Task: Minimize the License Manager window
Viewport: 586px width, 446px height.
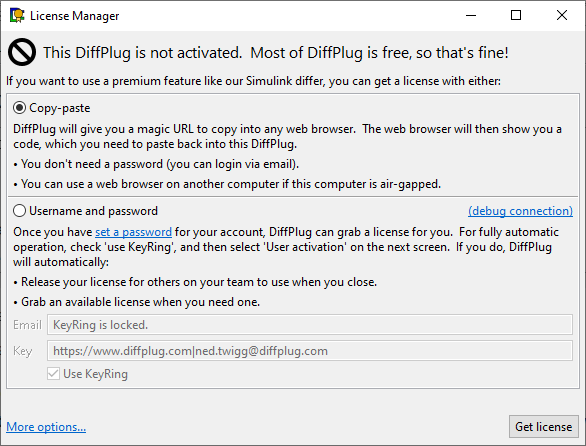Action: coord(471,15)
